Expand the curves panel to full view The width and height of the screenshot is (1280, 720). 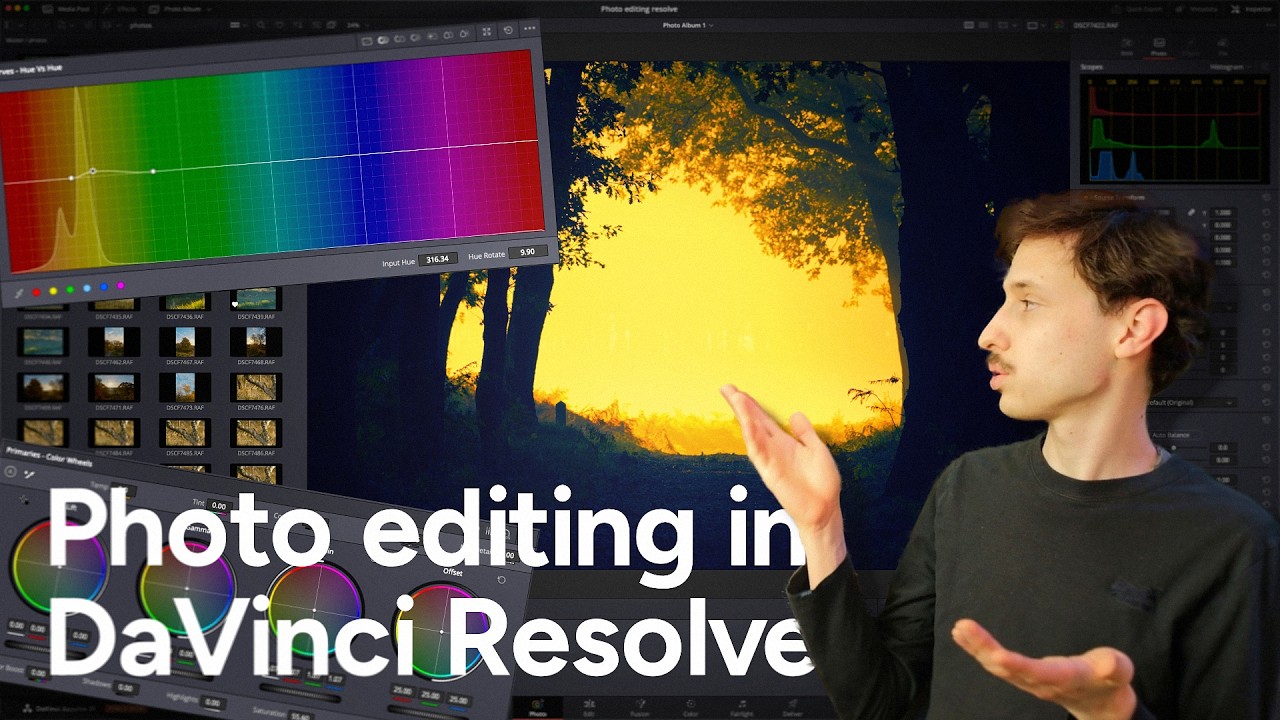coord(487,32)
